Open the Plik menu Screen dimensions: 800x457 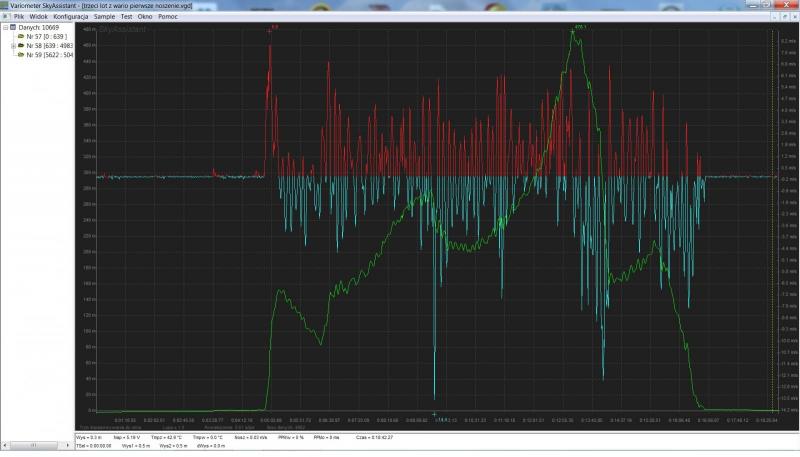(18, 17)
